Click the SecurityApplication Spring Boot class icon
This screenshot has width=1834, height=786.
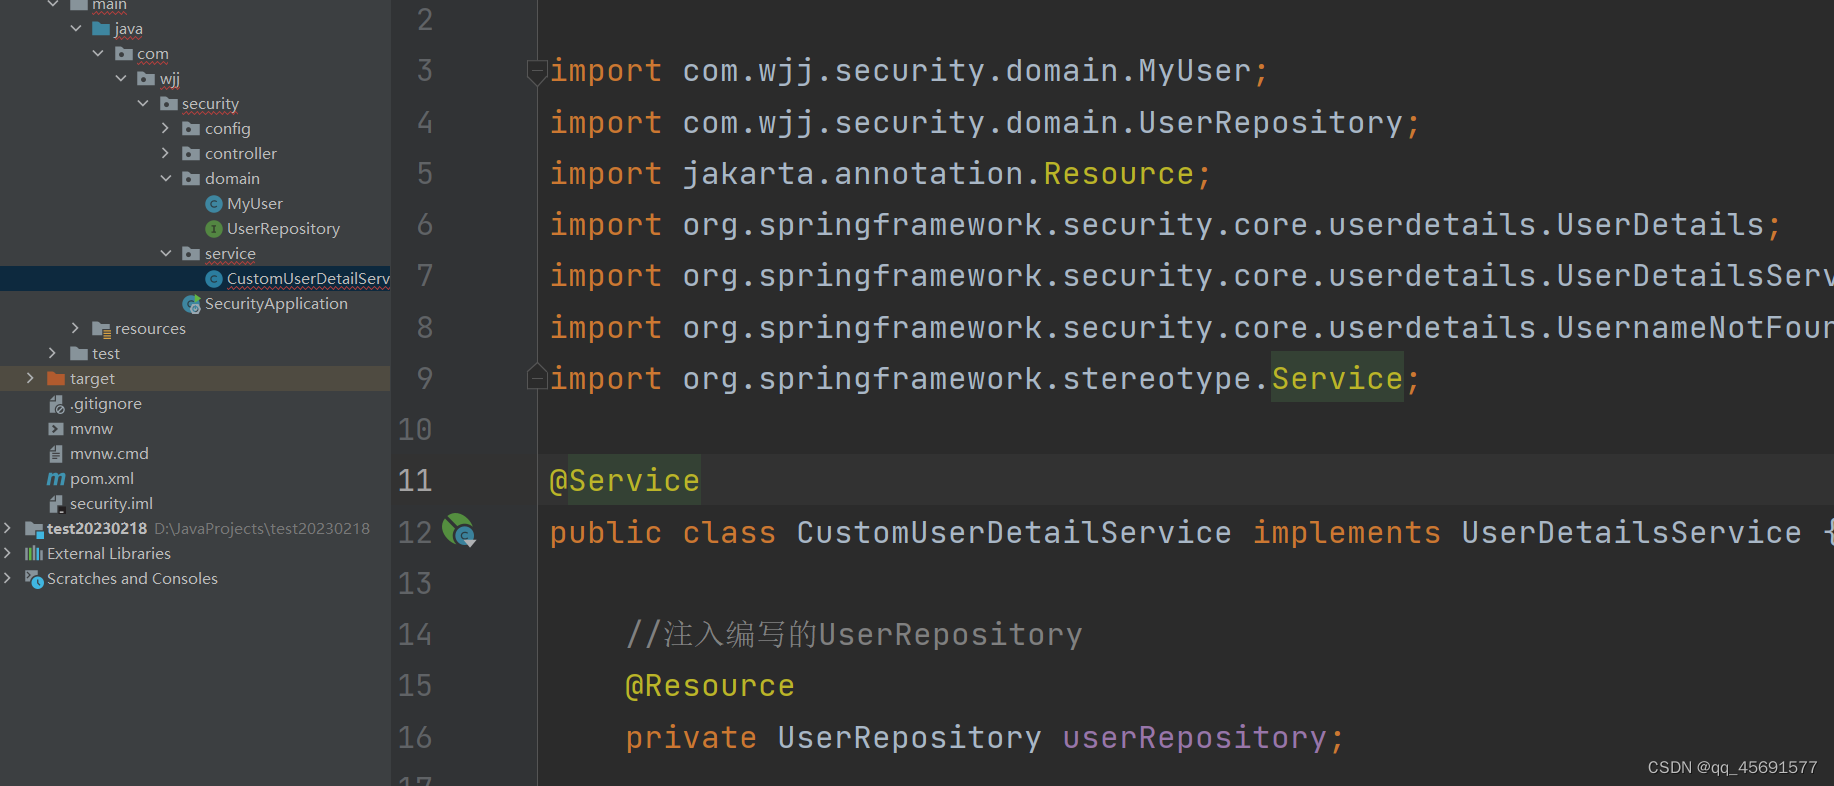pyautogui.click(x=191, y=304)
